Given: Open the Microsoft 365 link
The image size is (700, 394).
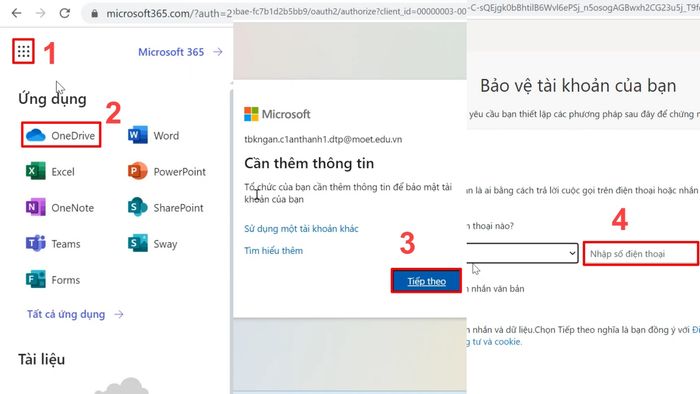Looking at the screenshot, I should pos(171,52).
